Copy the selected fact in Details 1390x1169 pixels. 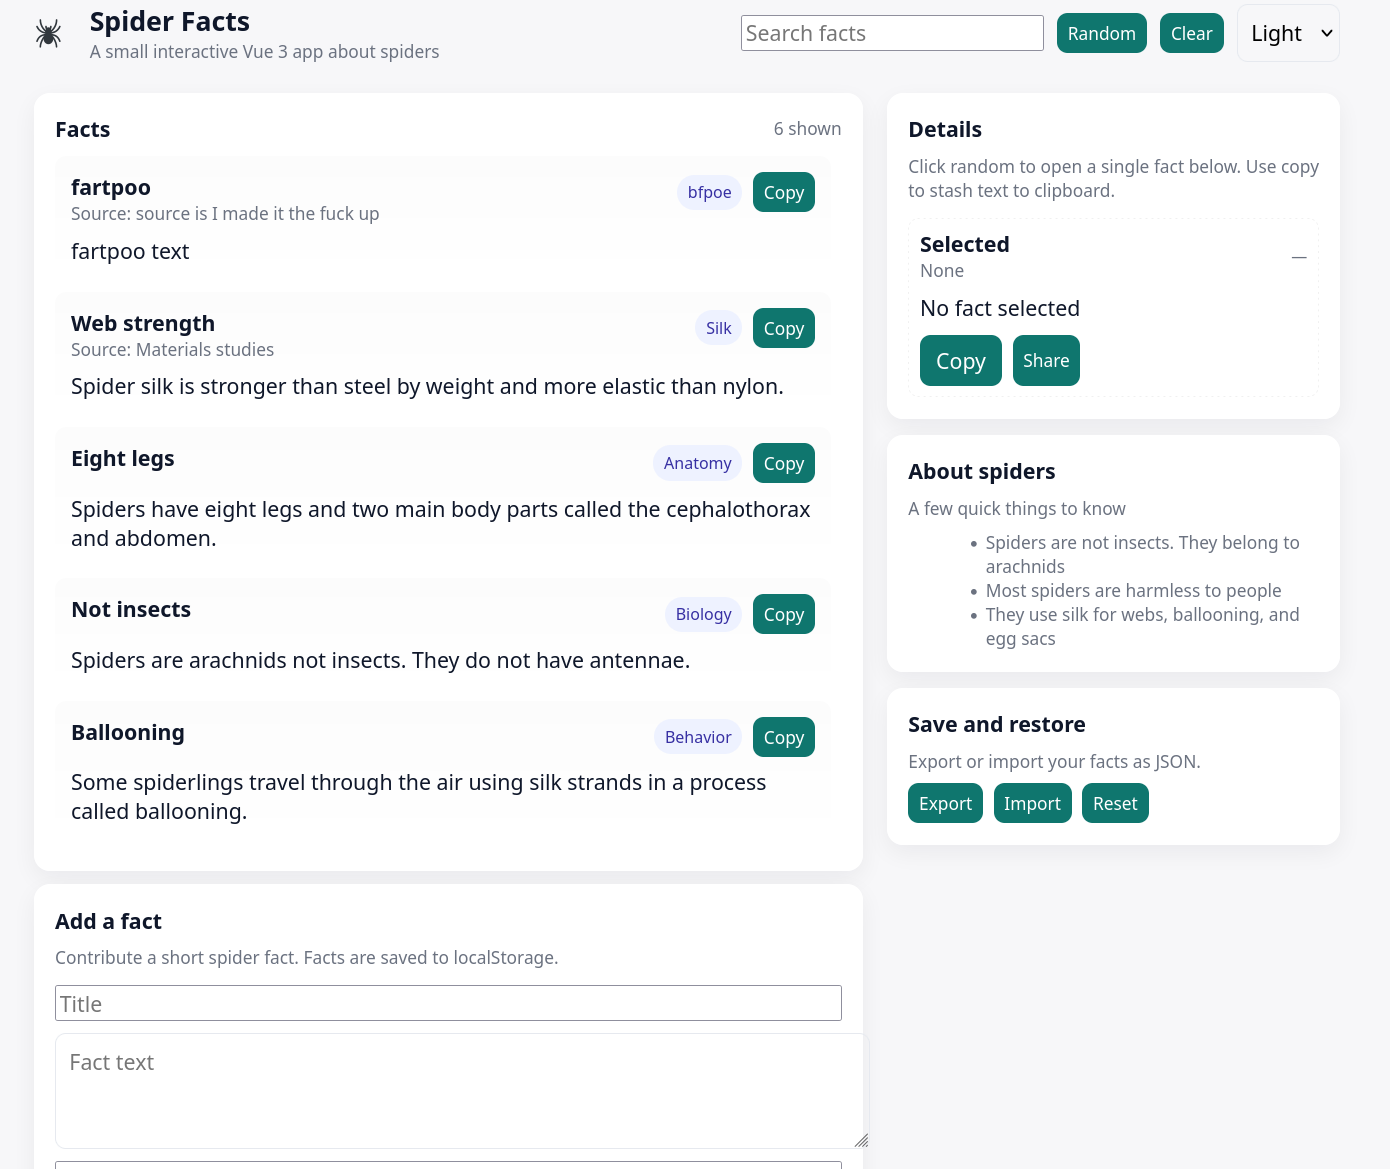pos(961,360)
